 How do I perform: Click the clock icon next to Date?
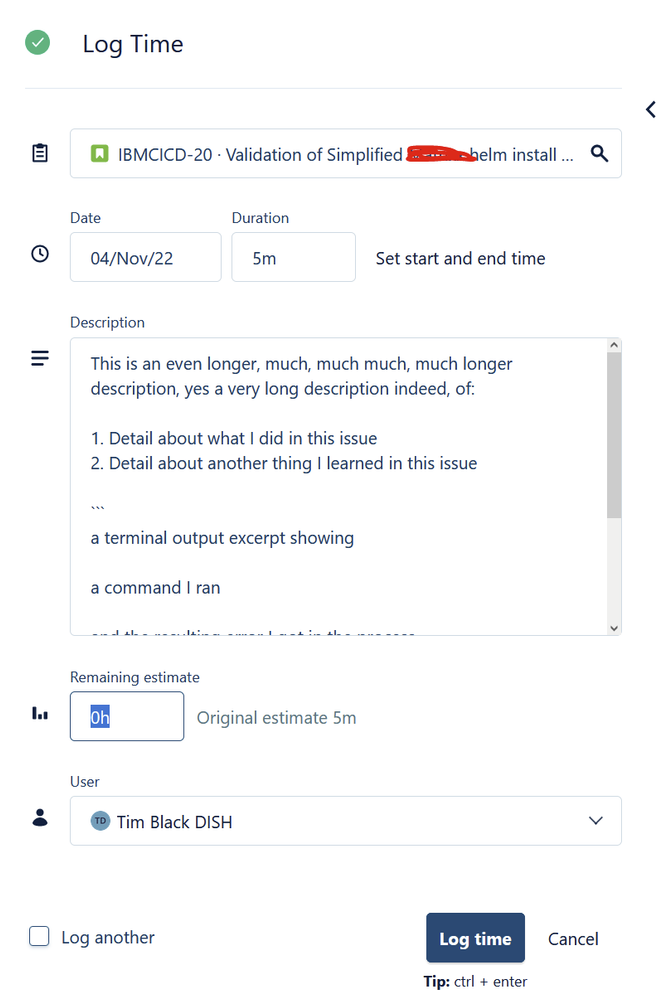coord(40,254)
